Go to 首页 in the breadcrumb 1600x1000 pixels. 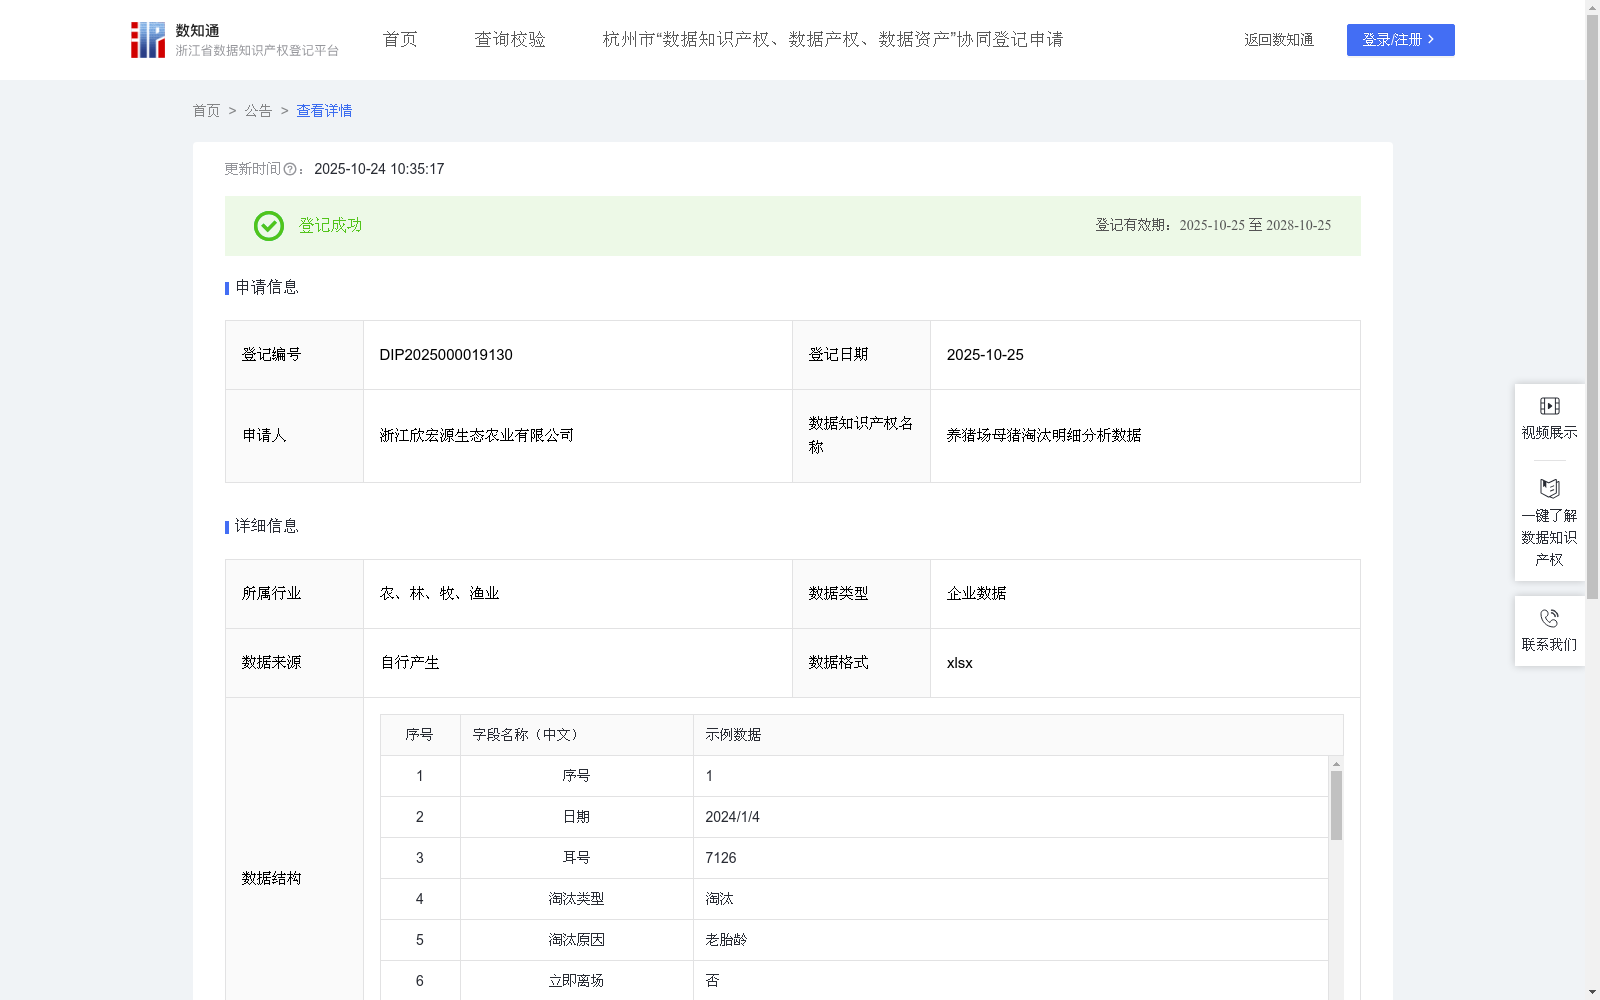(206, 111)
